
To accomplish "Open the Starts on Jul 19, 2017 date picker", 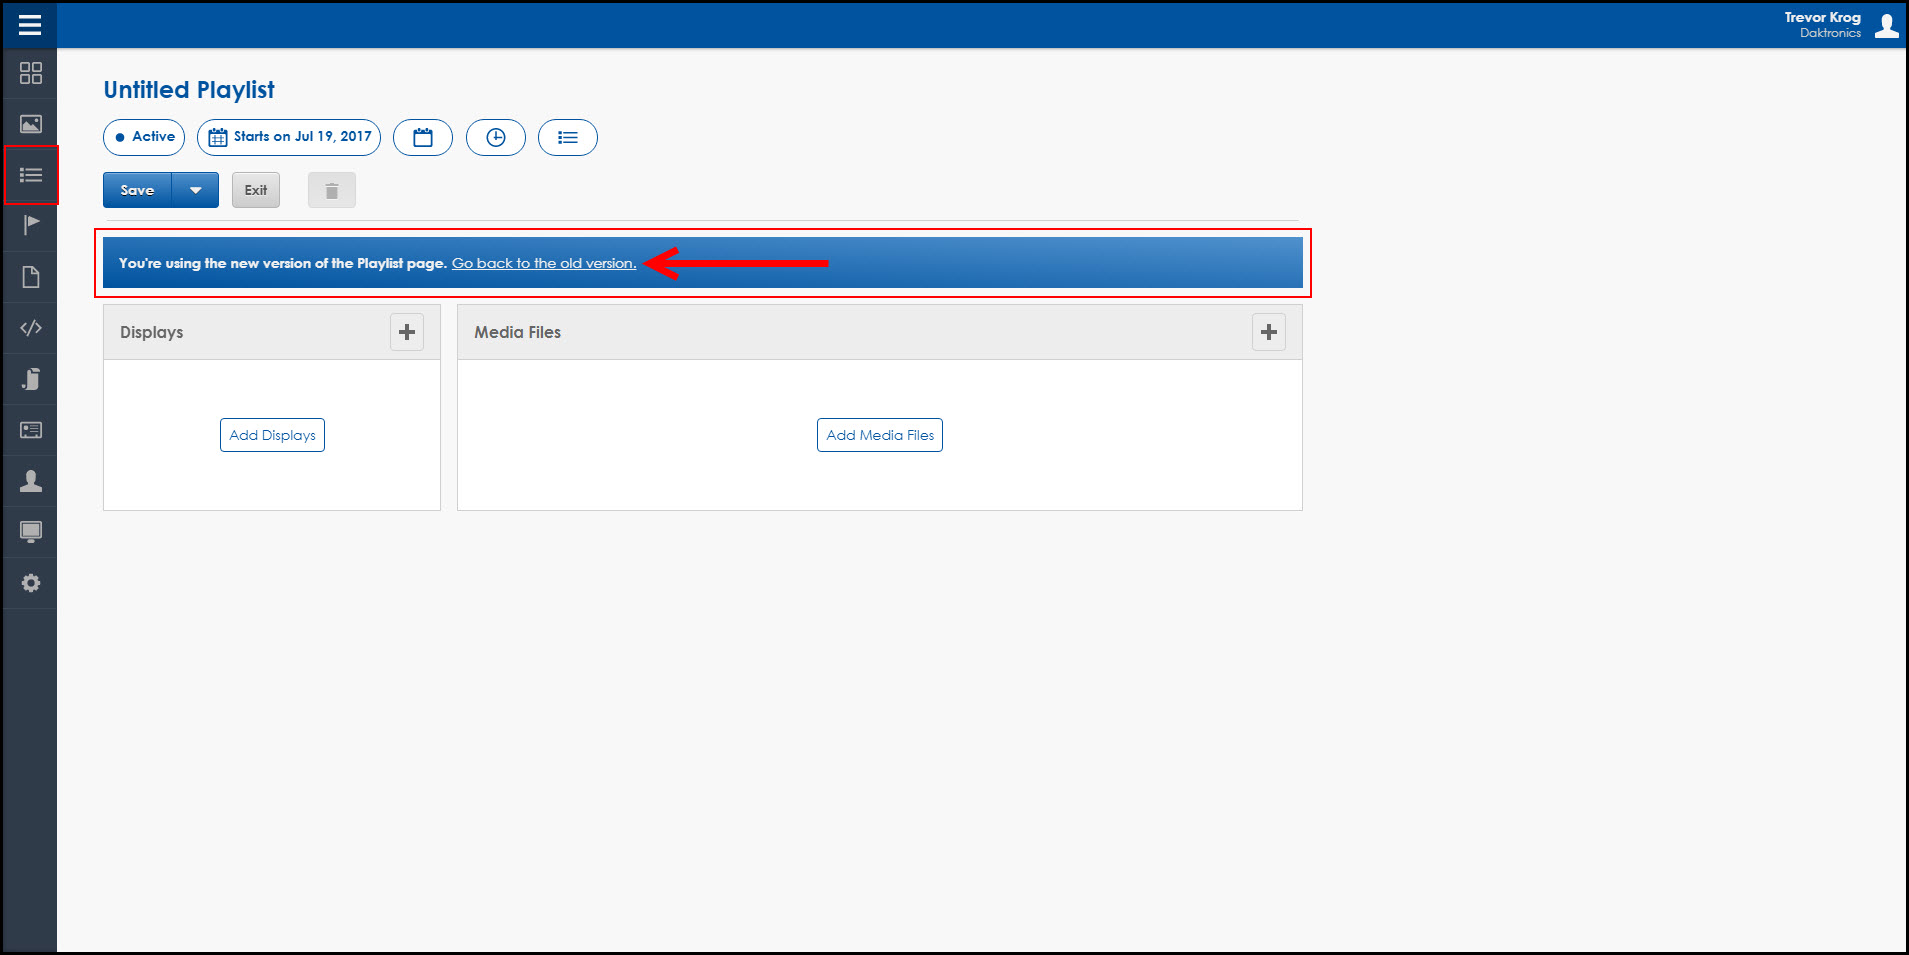I will pyautogui.click(x=289, y=137).
